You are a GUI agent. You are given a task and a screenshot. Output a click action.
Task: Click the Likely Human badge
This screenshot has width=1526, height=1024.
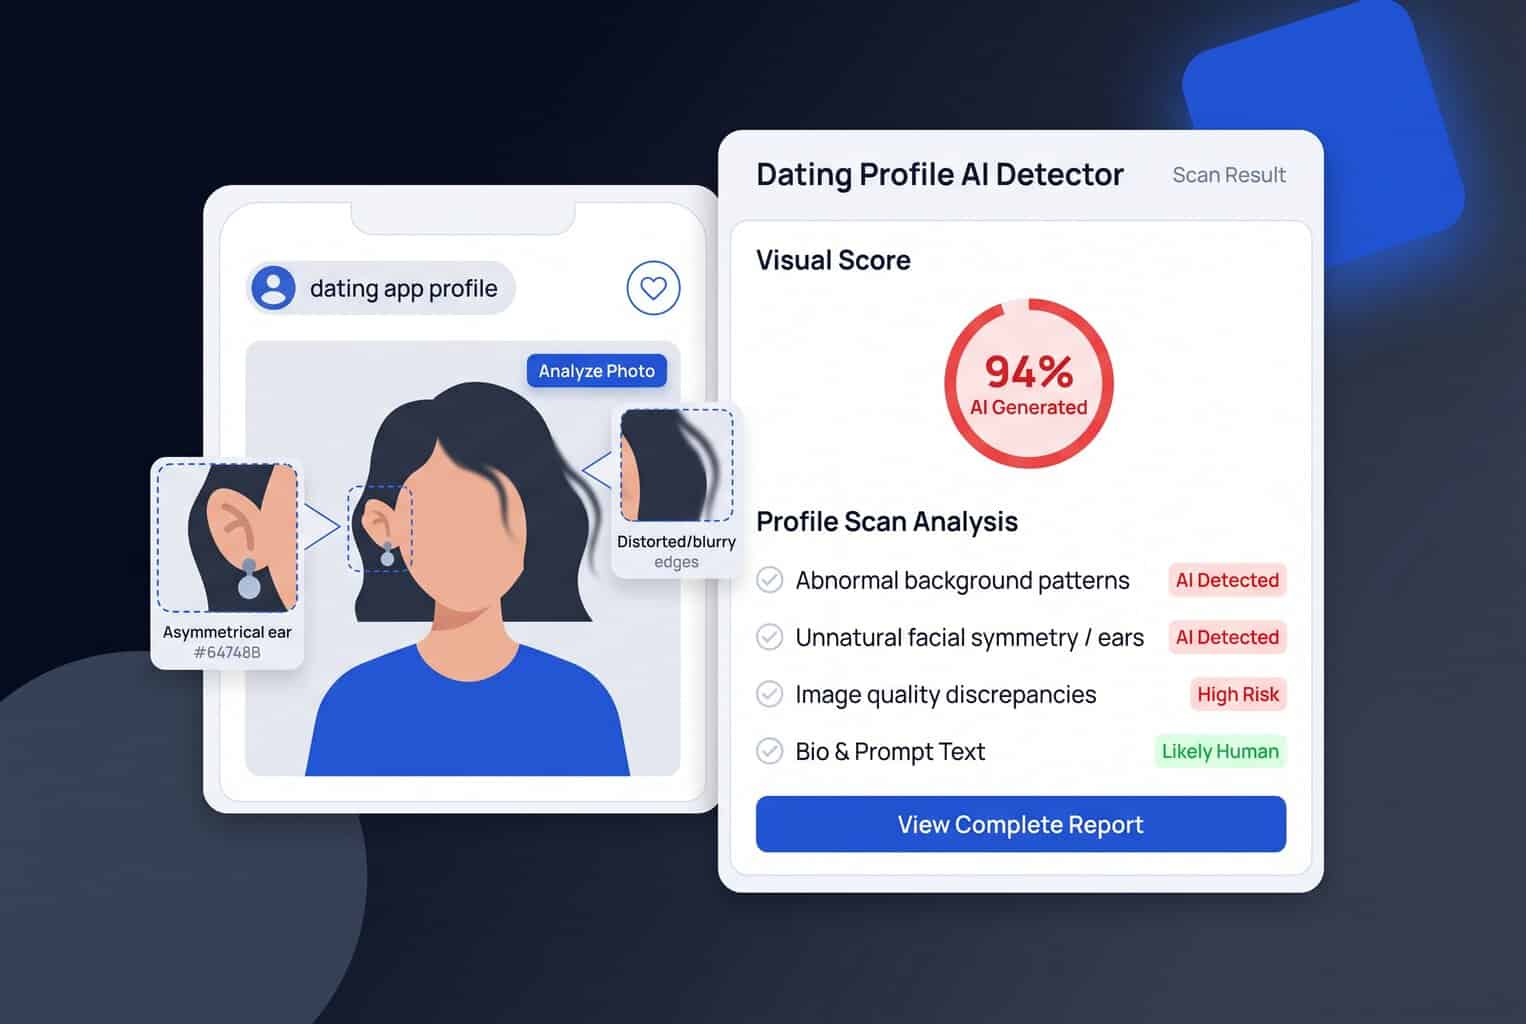click(x=1220, y=751)
